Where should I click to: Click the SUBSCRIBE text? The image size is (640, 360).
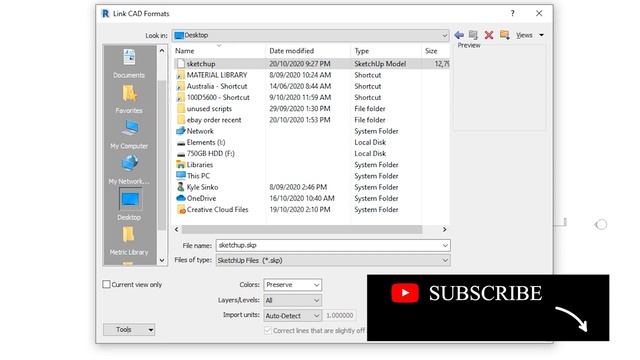coord(485,293)
